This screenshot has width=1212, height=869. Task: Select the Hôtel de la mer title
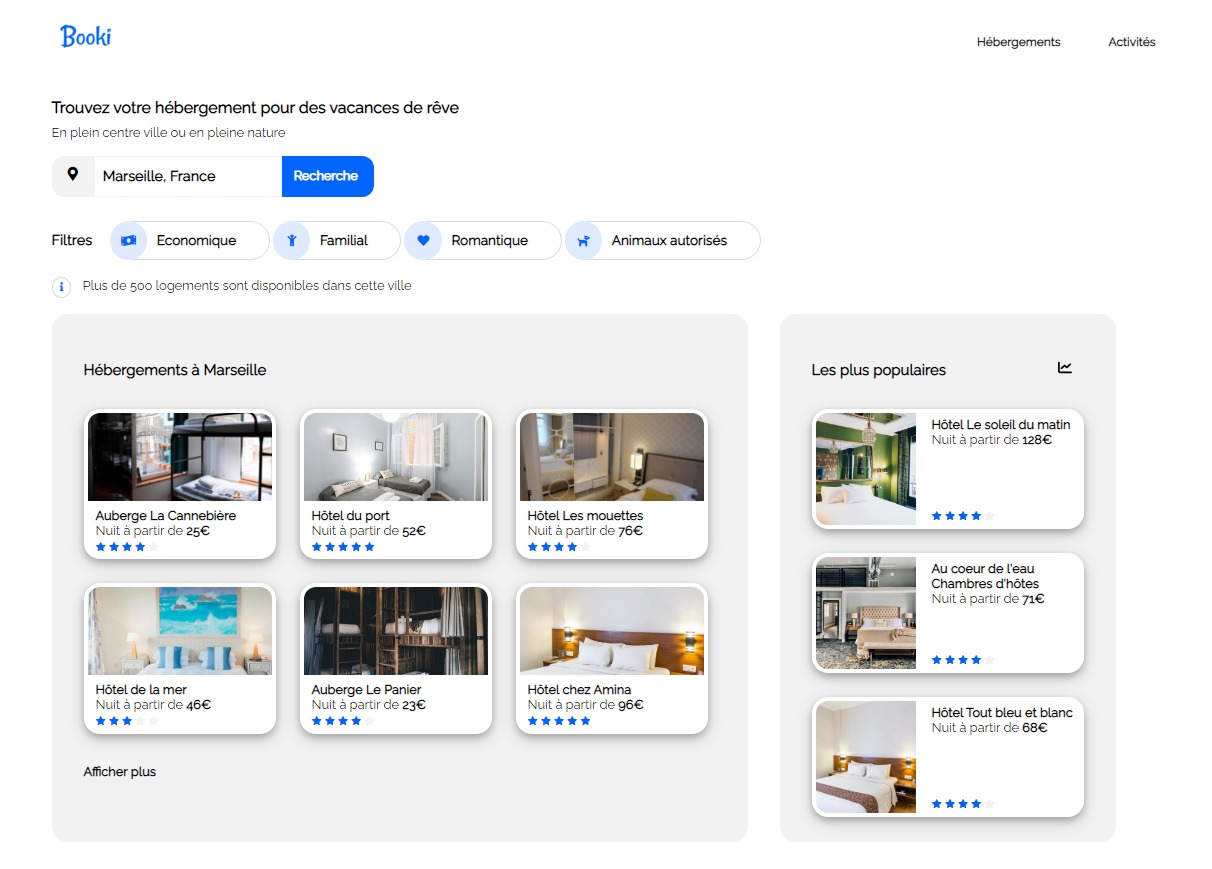(141, 690)
